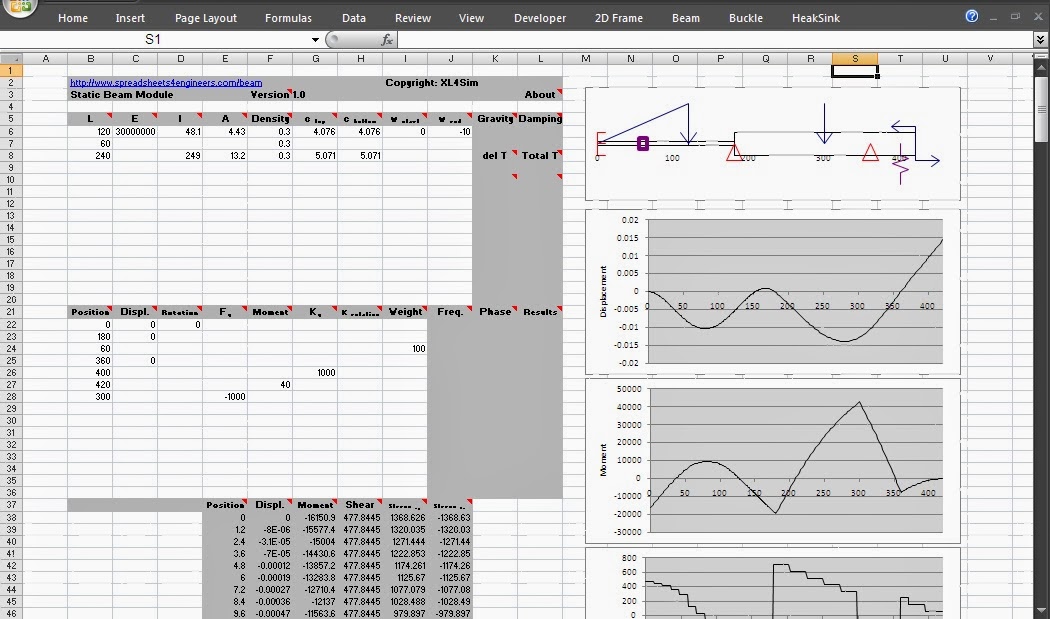Switch to the HeakSink ribbon tab
The width and height of the screenshot is (1050, 619).
[x=816, y=17]
